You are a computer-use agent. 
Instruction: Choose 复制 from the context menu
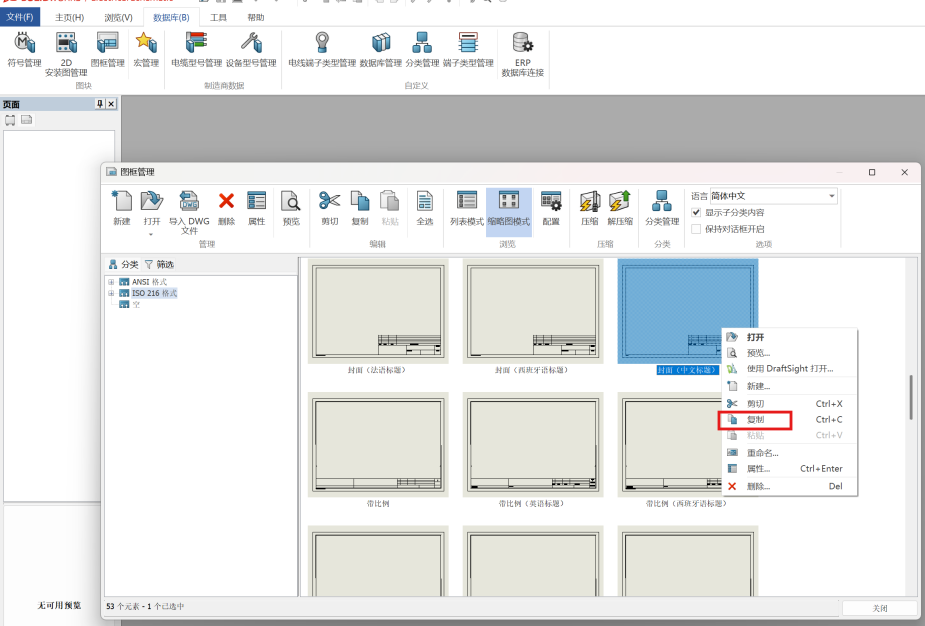(x=756, y=420)
